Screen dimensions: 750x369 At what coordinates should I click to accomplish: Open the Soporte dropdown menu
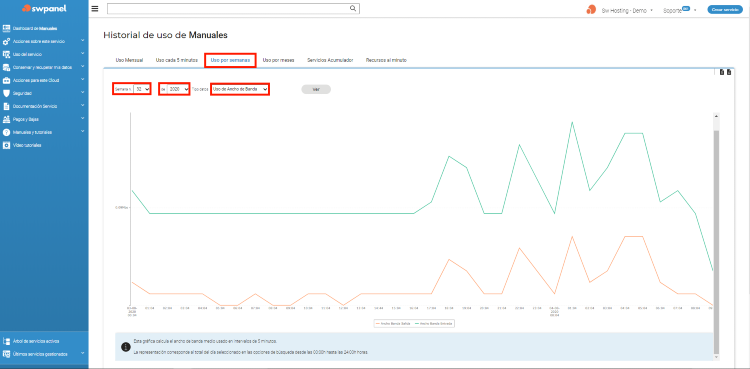point(679,10)
